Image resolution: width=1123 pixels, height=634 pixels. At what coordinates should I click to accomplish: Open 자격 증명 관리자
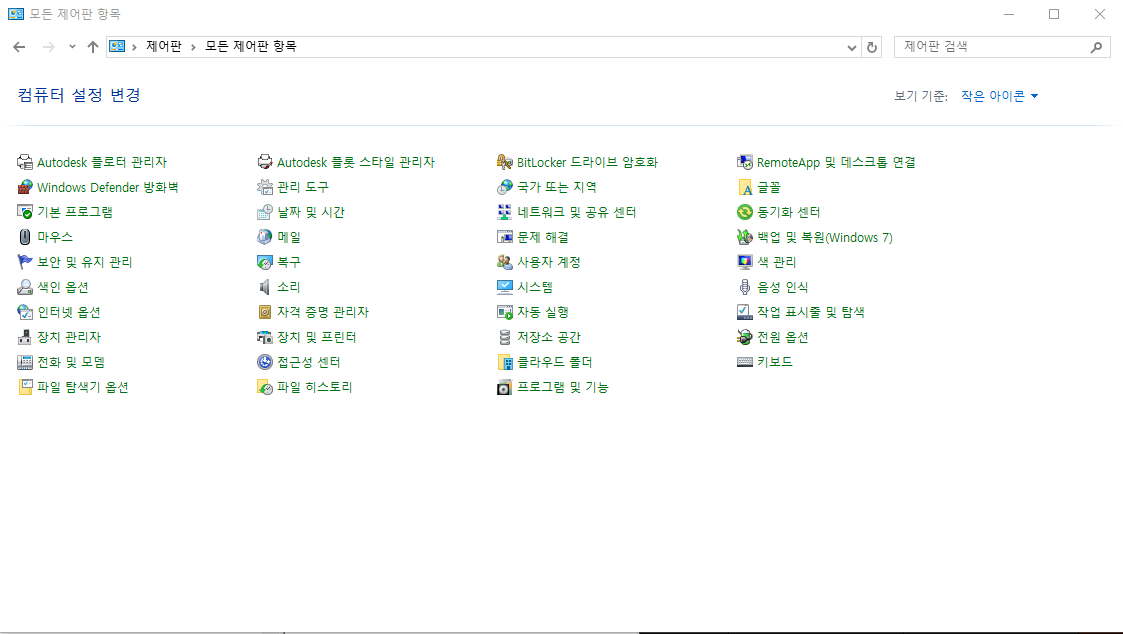point(322,311)
